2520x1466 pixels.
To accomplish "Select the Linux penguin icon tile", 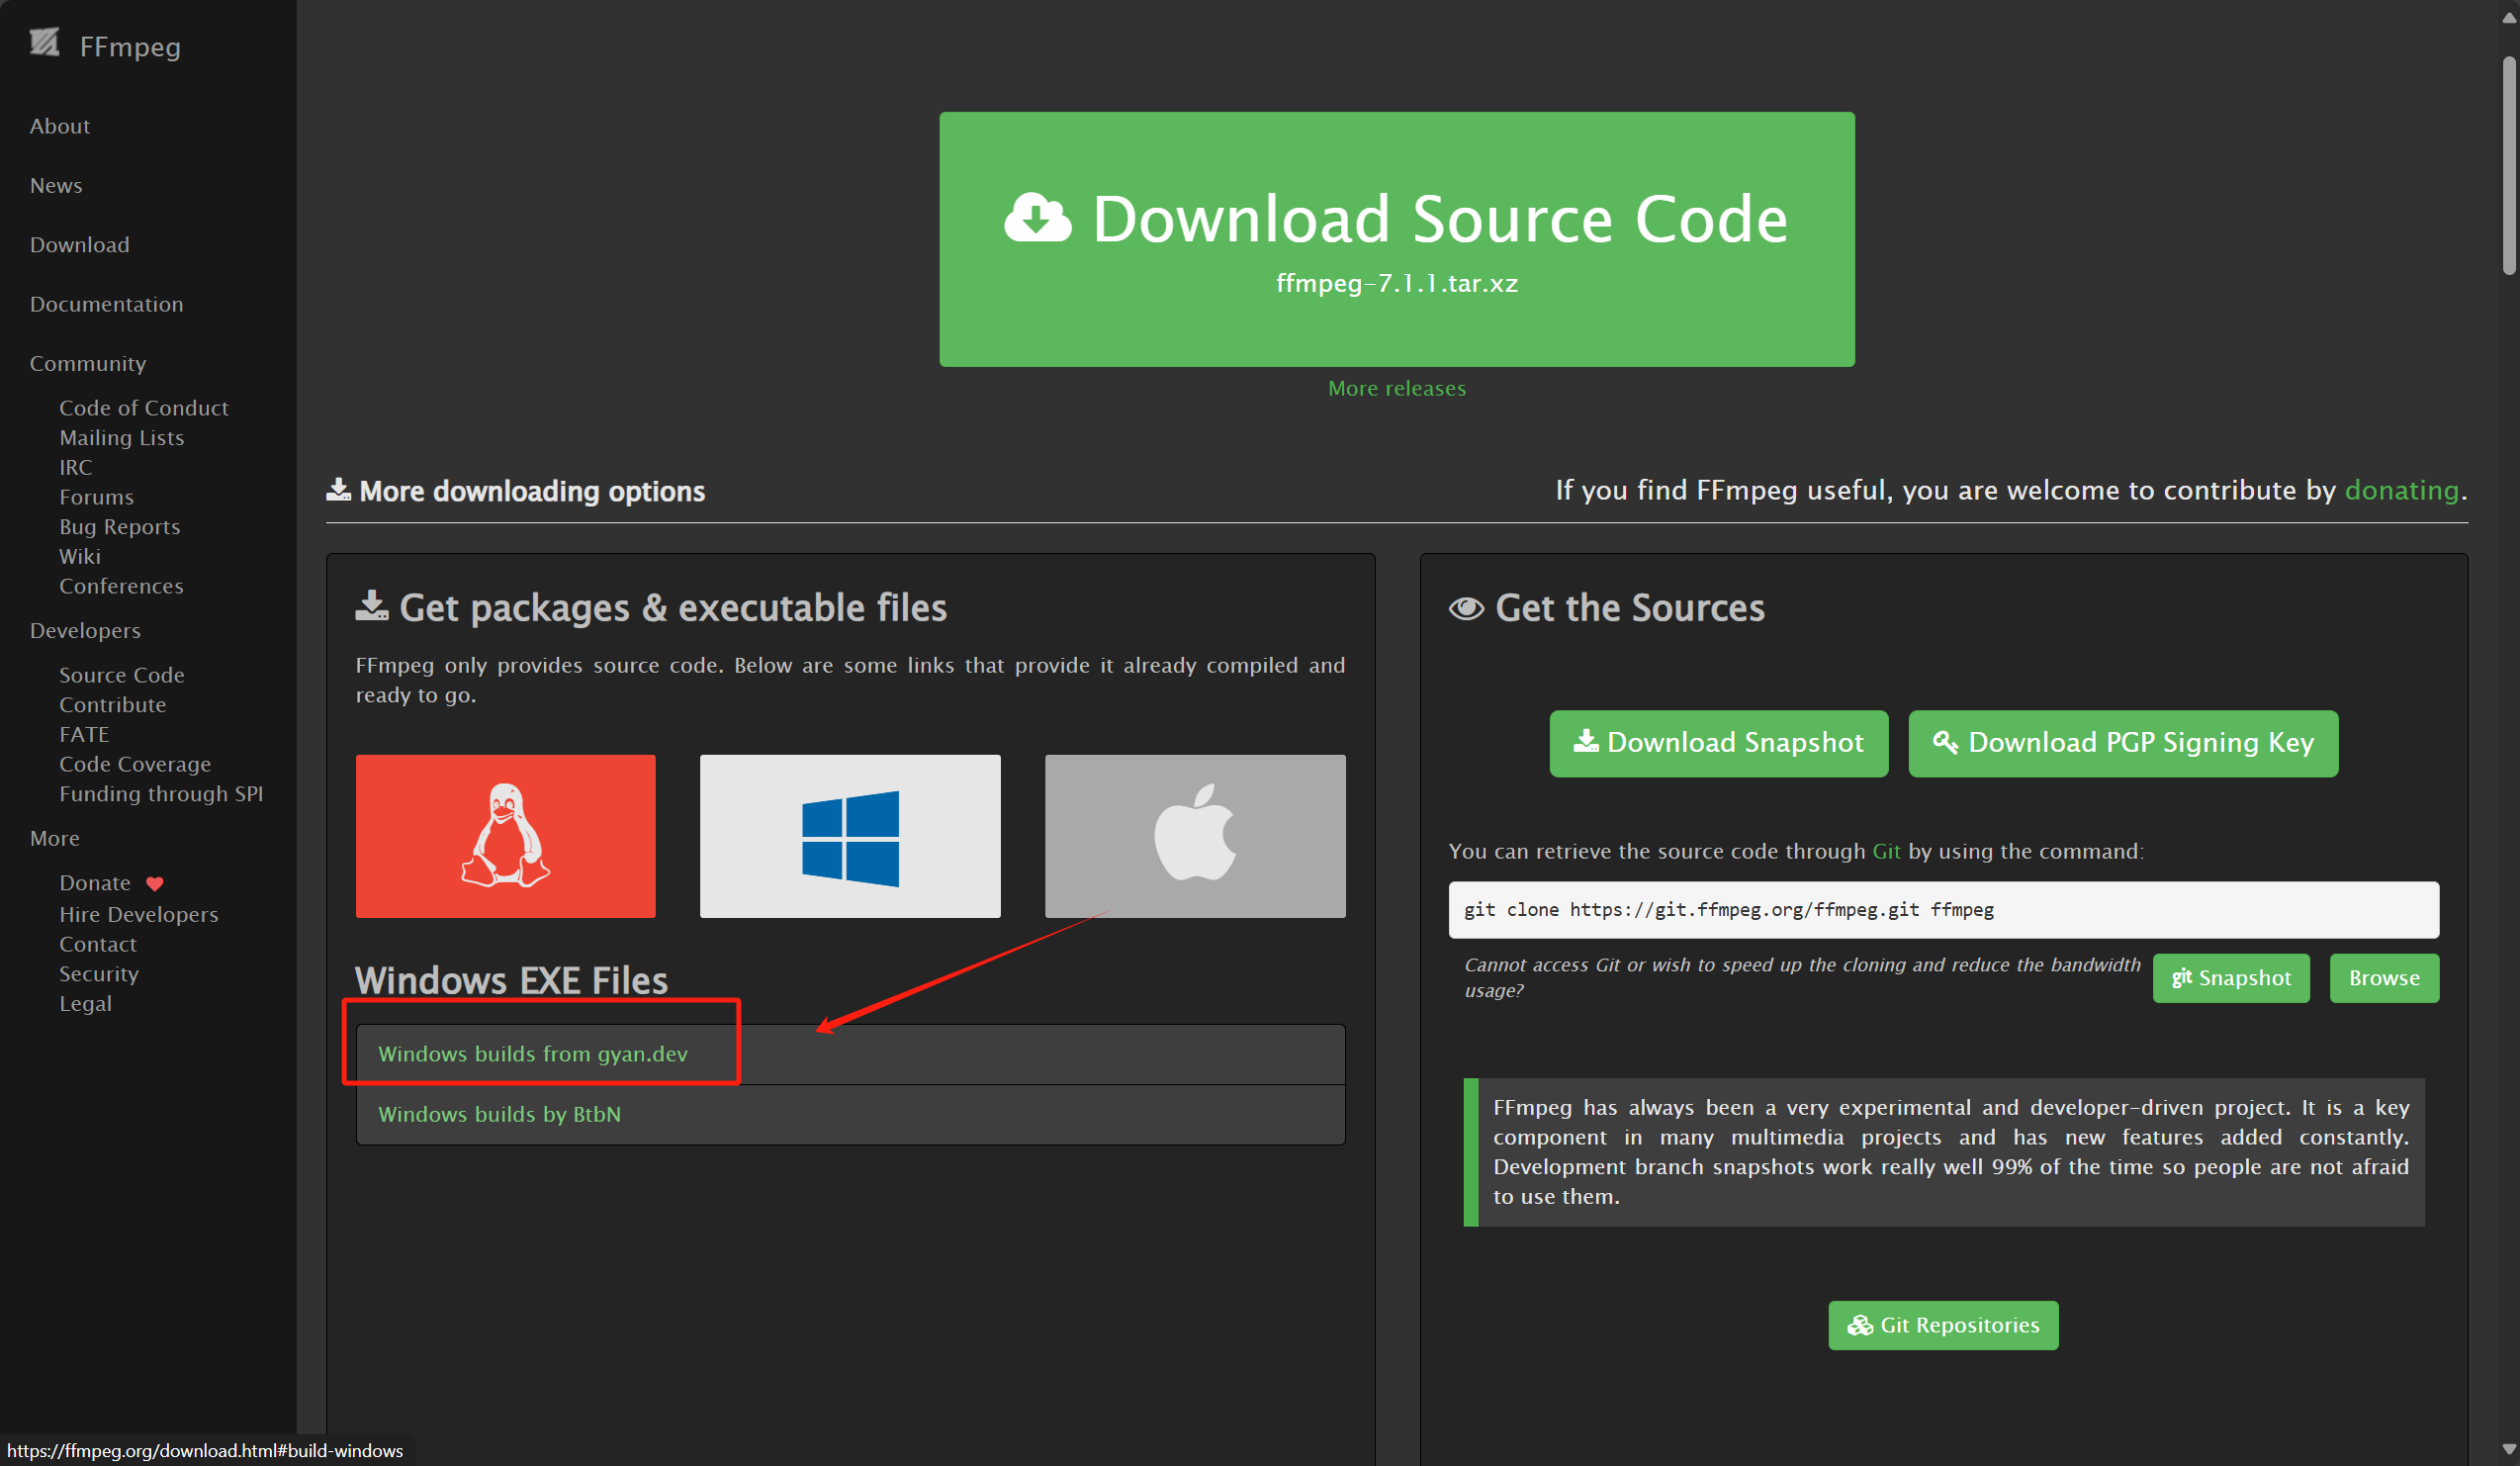I will [x=505, y=835].
